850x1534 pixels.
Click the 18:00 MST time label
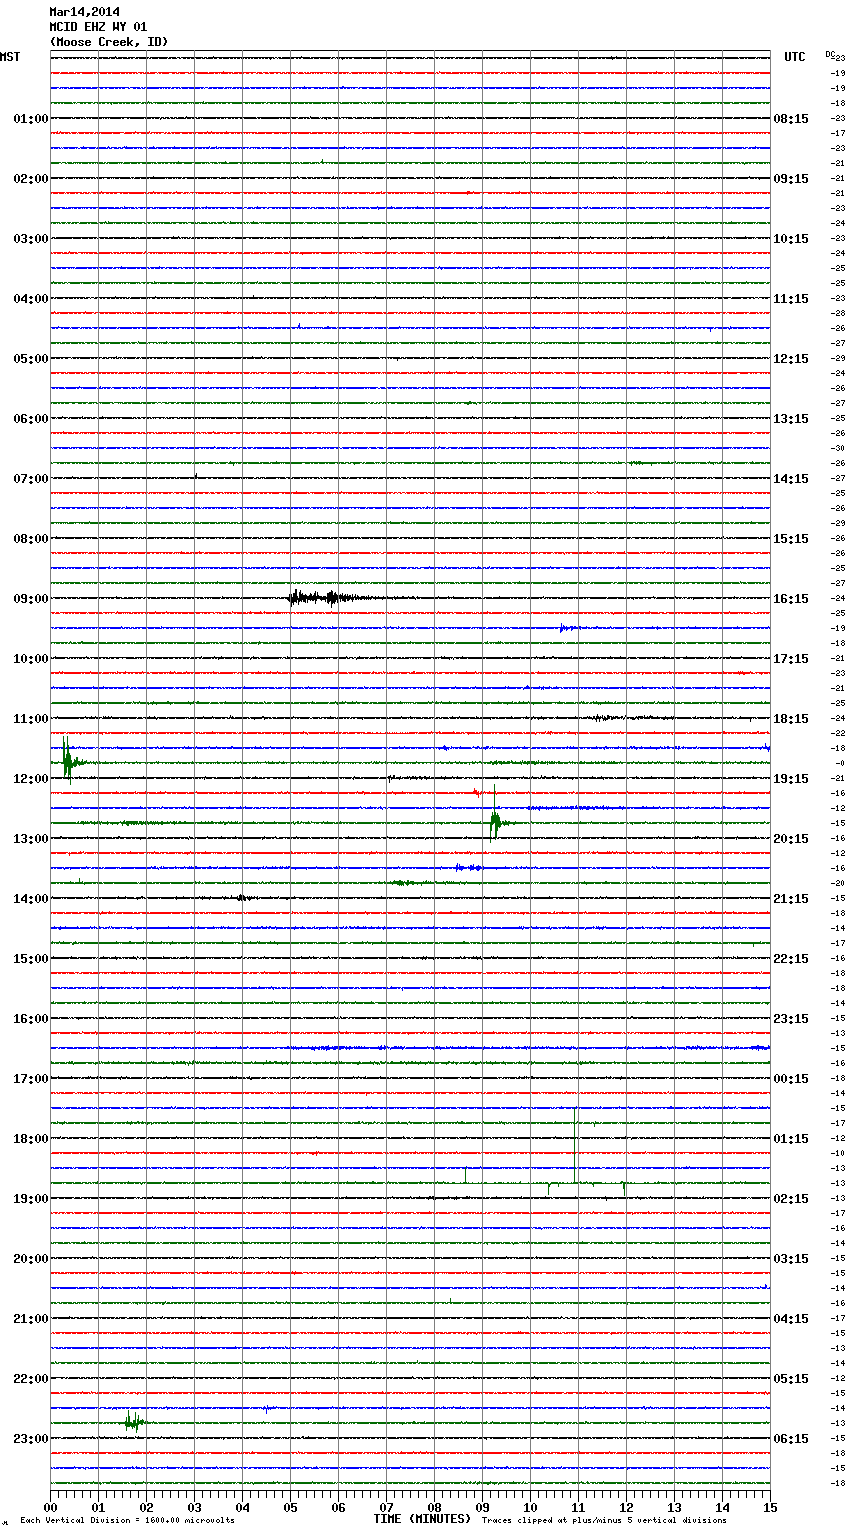(x=31, y=1139)
